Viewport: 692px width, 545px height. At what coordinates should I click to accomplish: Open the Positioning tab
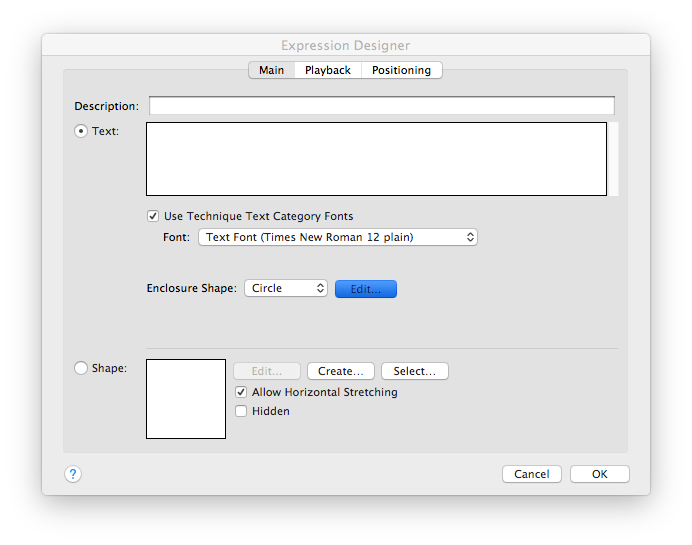click(x=401, y=70)
